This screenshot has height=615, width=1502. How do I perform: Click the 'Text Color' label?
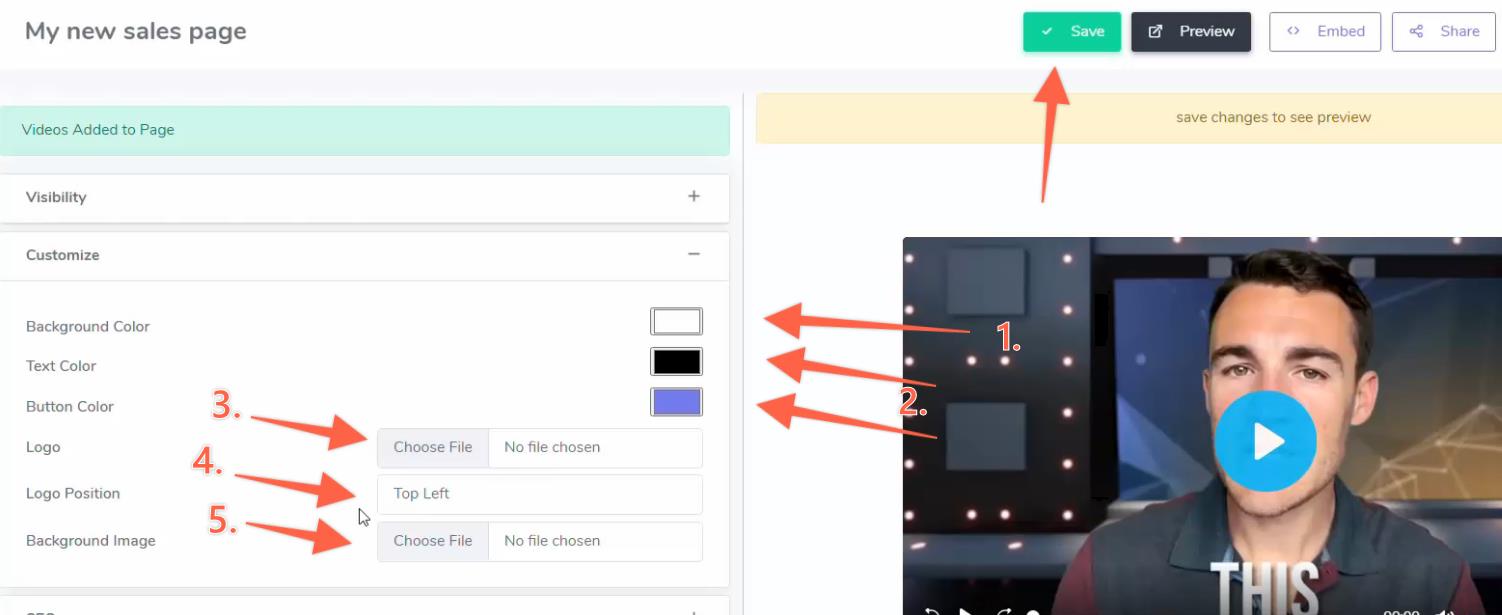tap(61, 366)
